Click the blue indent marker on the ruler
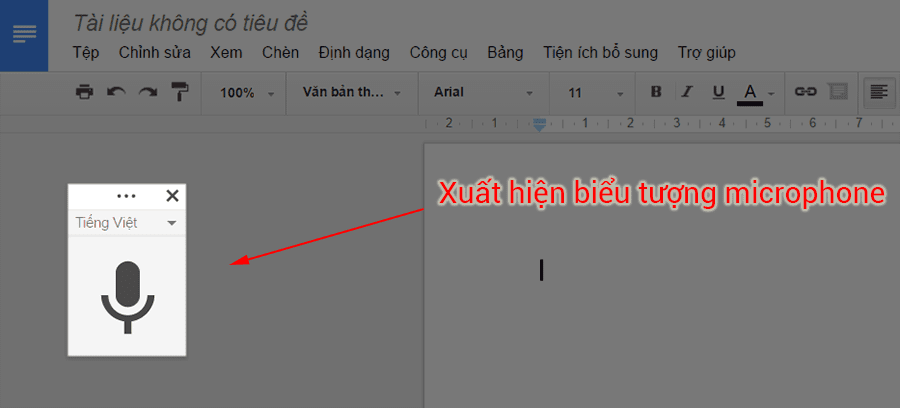The image size is (900, 408). [539, 125]
